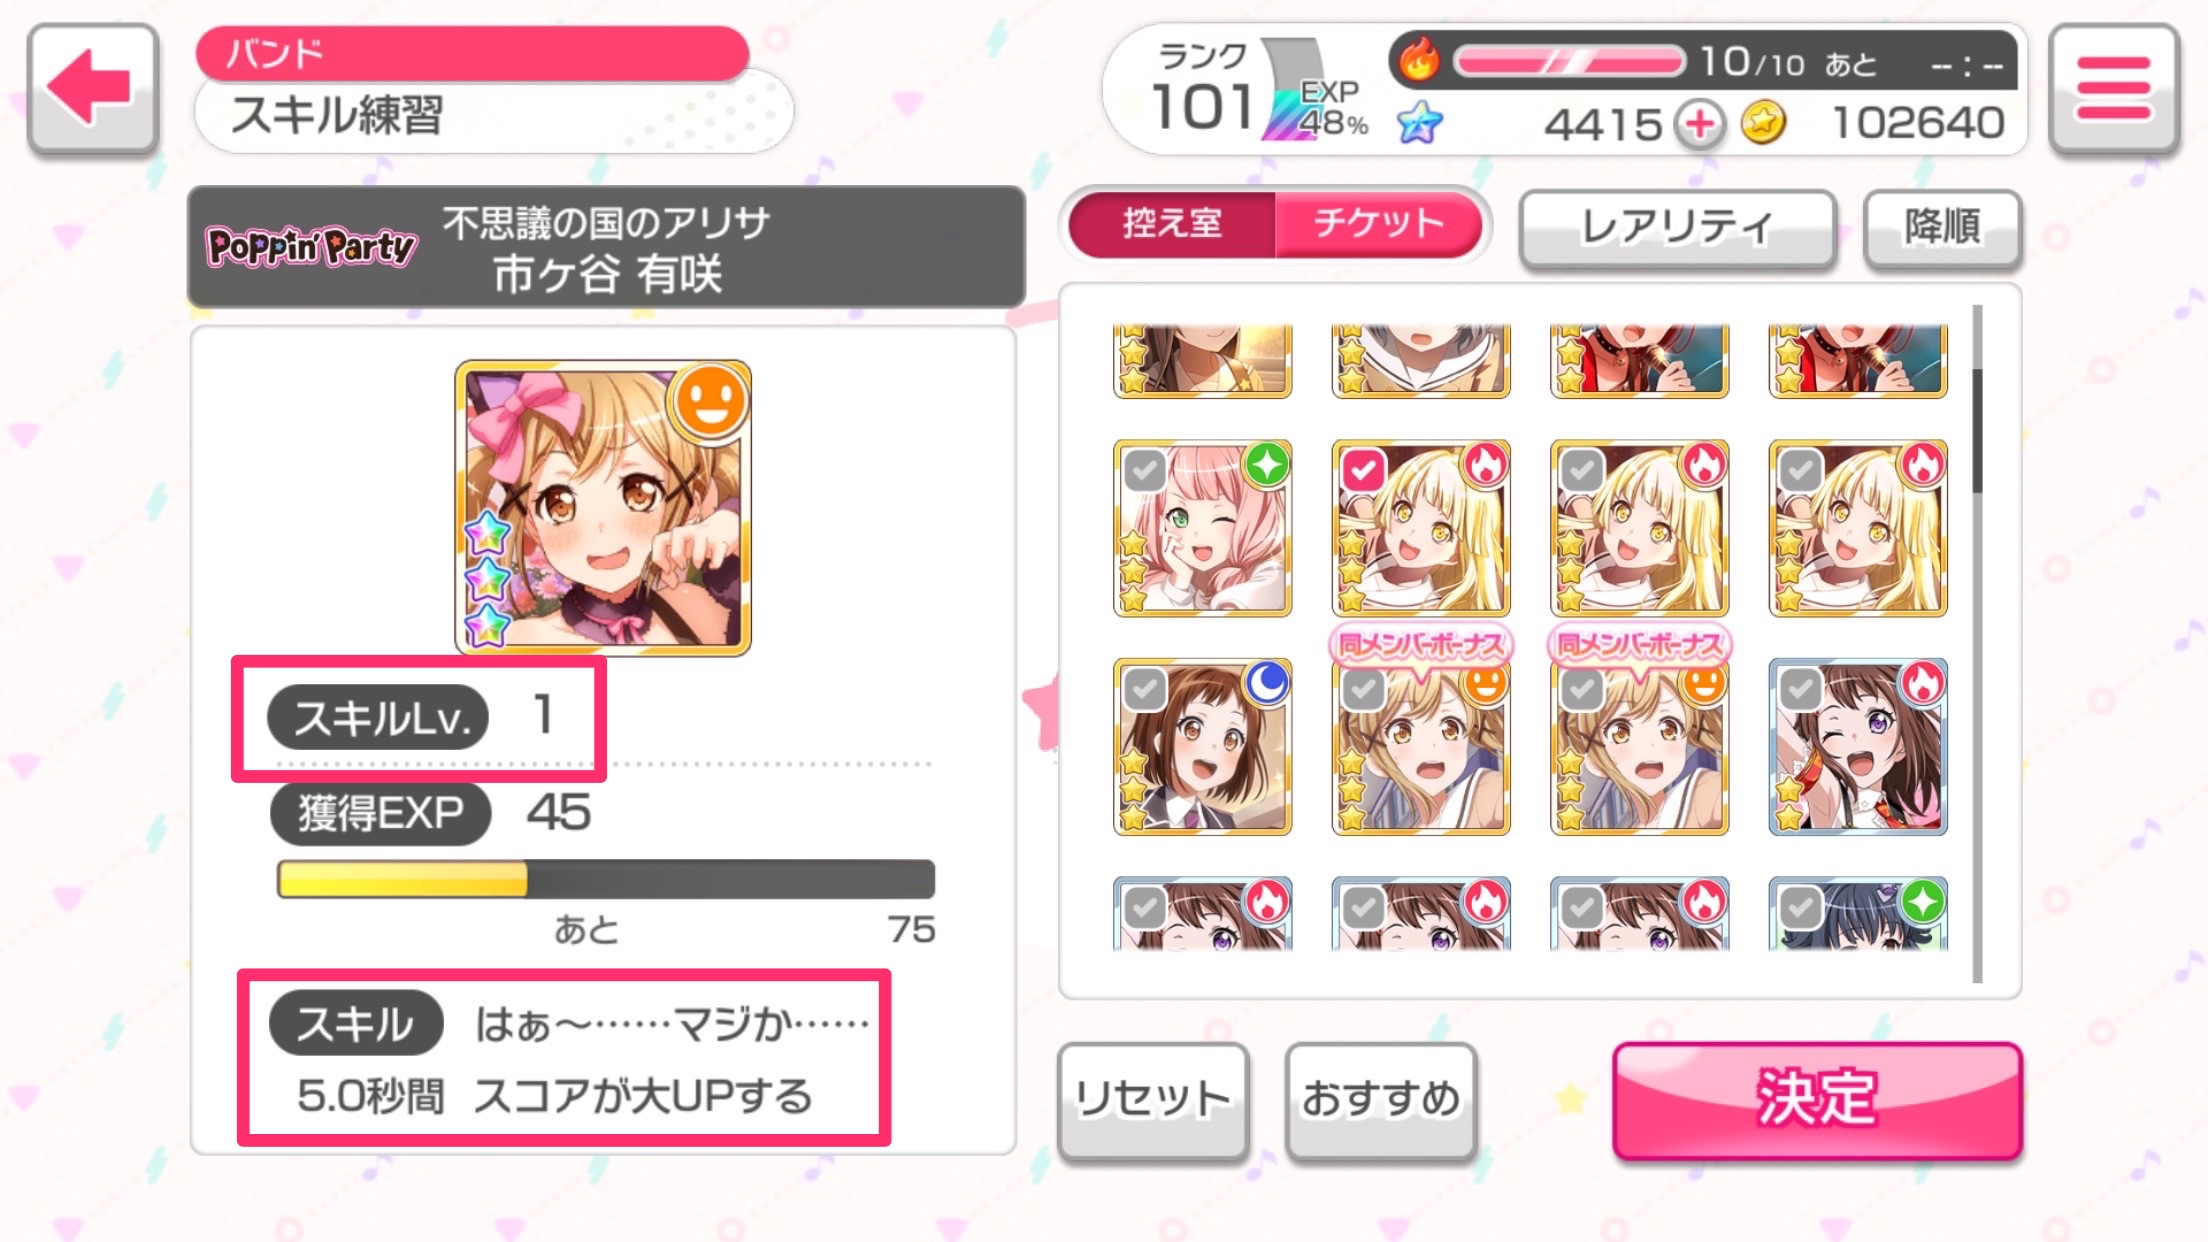Tap the リセット button
The width and height of the screenshot is (2208, 1242).
(x=1153, y=1100)
